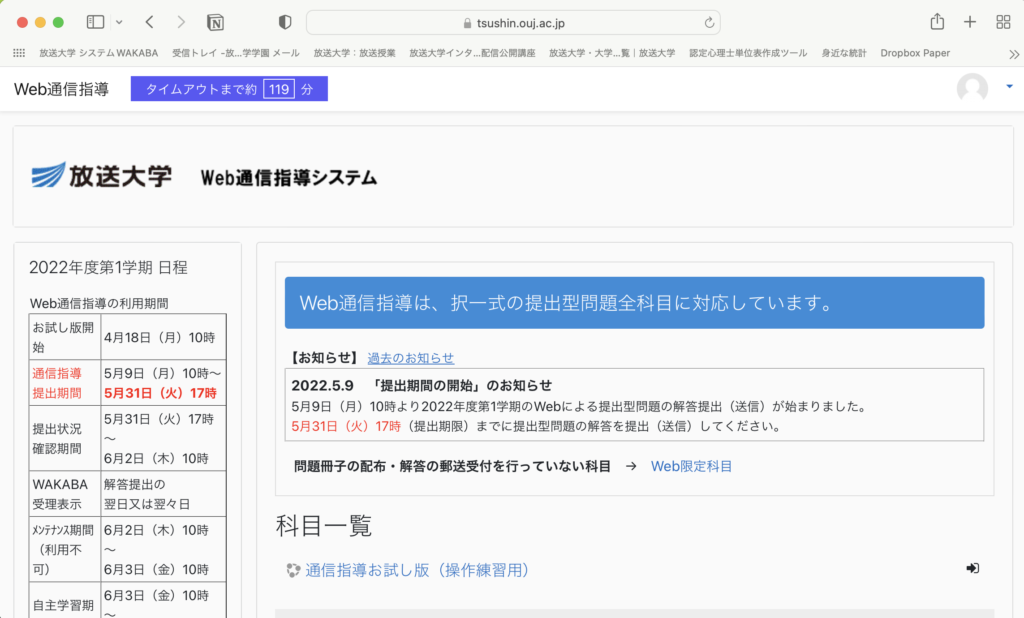Image resolution: width=1024 pixels, height=618 pixels.
Task: Show tab overview grid icon
Action: coord(1004,22)
